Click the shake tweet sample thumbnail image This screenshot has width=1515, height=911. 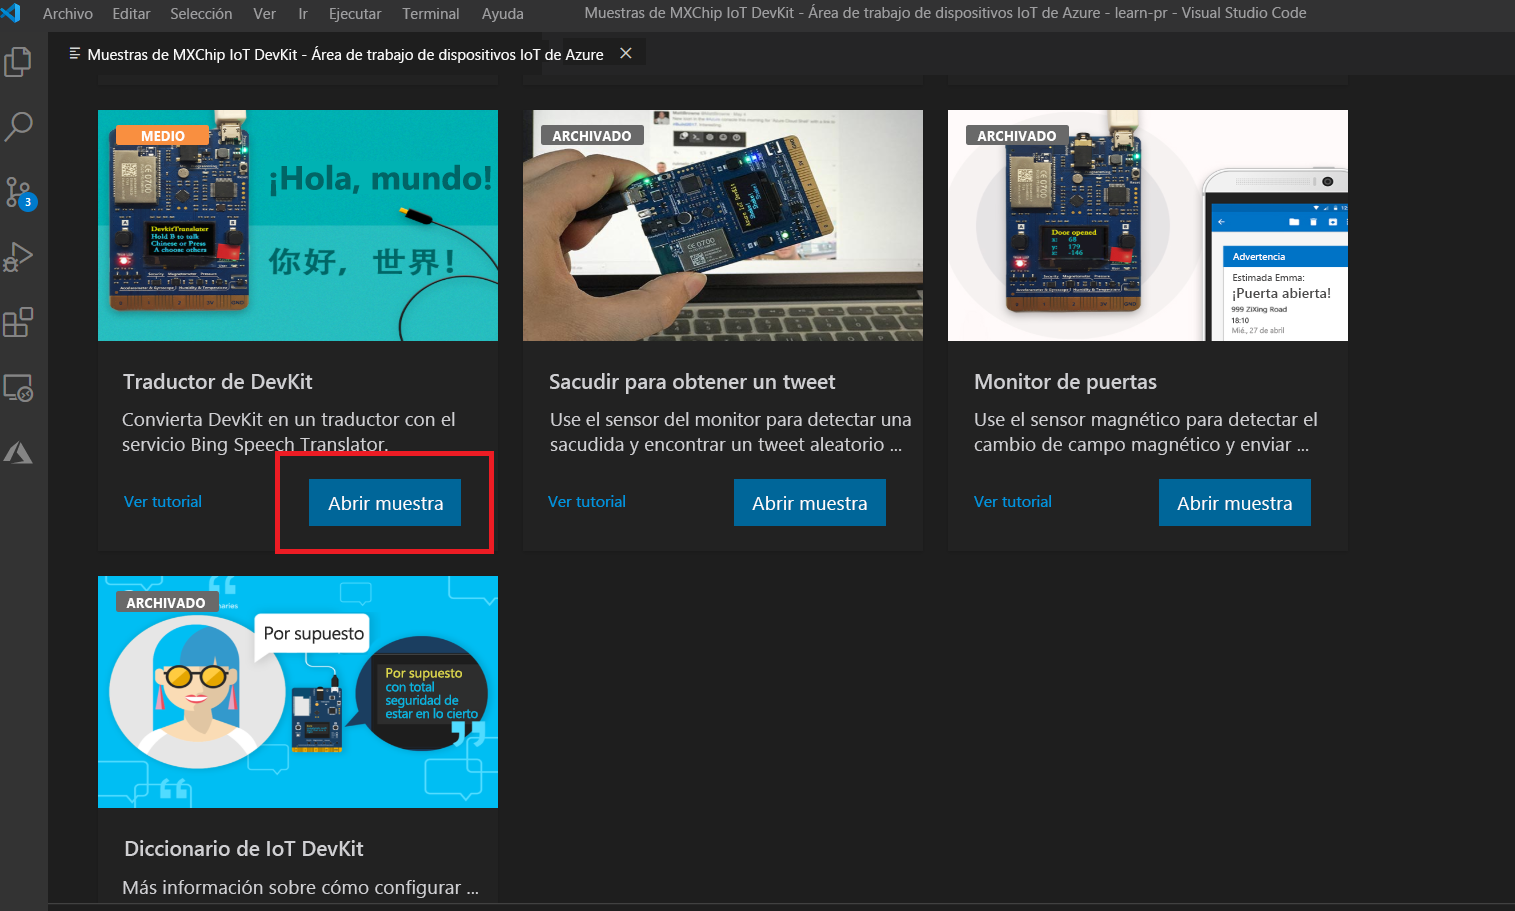pos(723,225)
